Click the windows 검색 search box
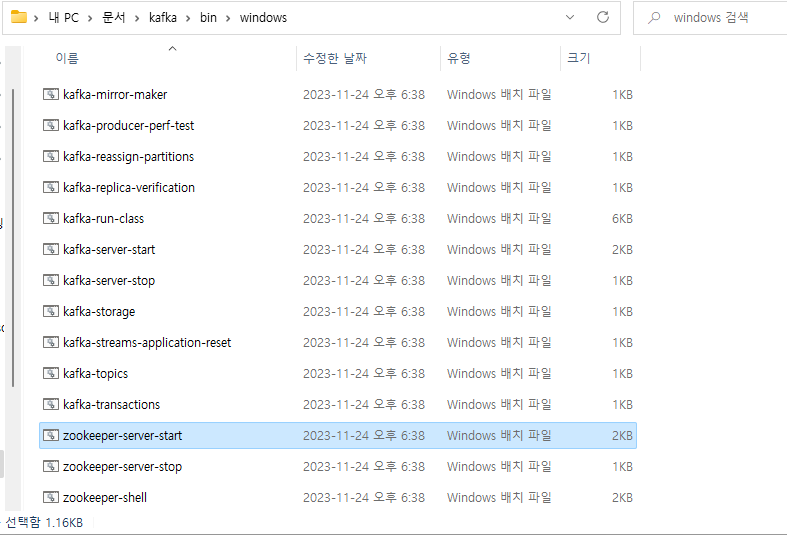 pyautogui.click(x=710, y=18)
